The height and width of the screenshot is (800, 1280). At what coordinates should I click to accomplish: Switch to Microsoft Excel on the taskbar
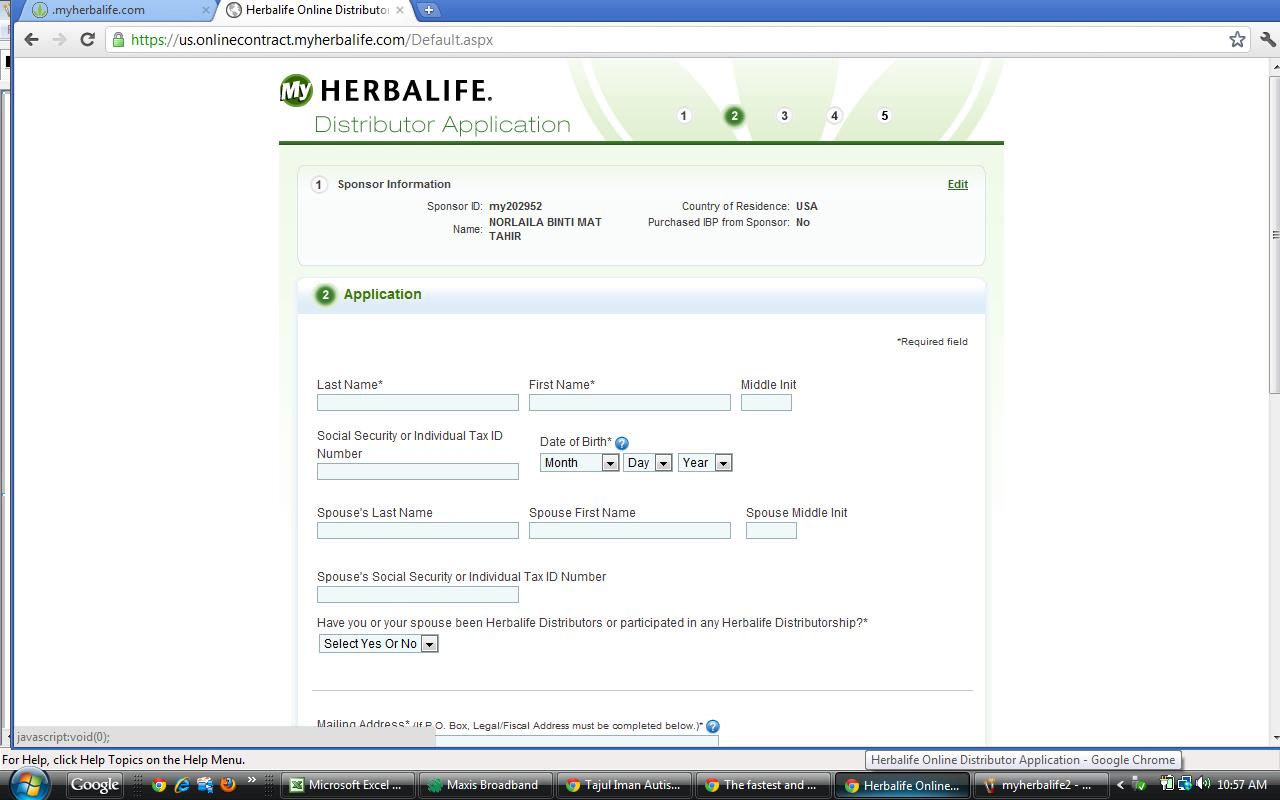(347, 784)
